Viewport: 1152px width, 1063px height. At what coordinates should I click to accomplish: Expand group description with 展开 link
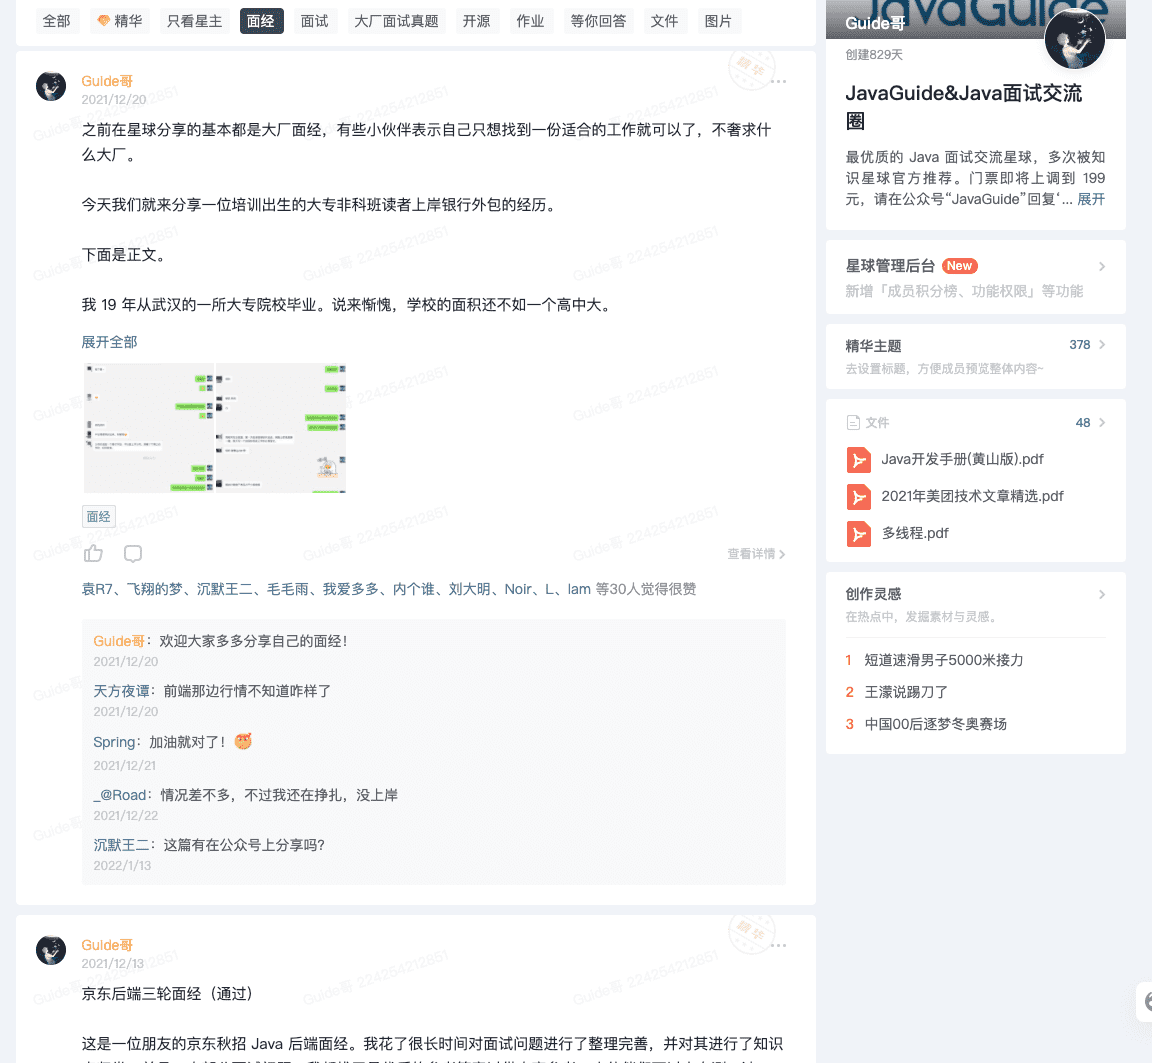click(x=1091, y=199)
